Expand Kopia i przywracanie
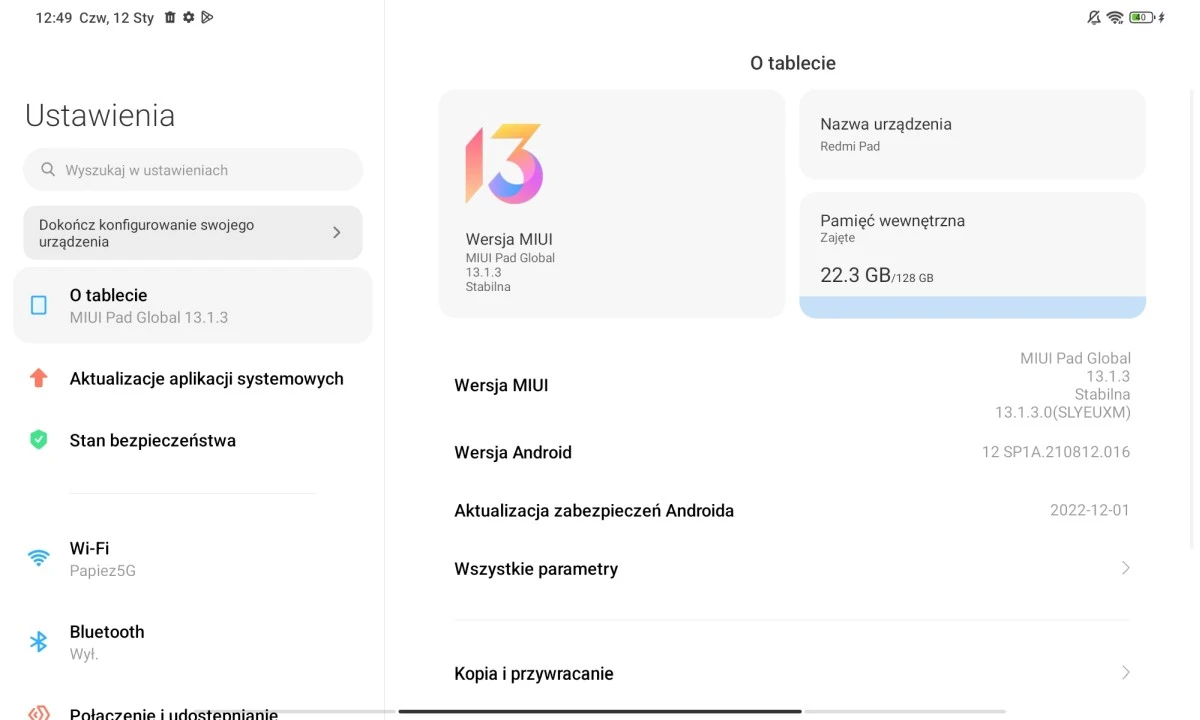This screenshot has height=720, width=1200. pyautogui.click(x=1125, y=672)
